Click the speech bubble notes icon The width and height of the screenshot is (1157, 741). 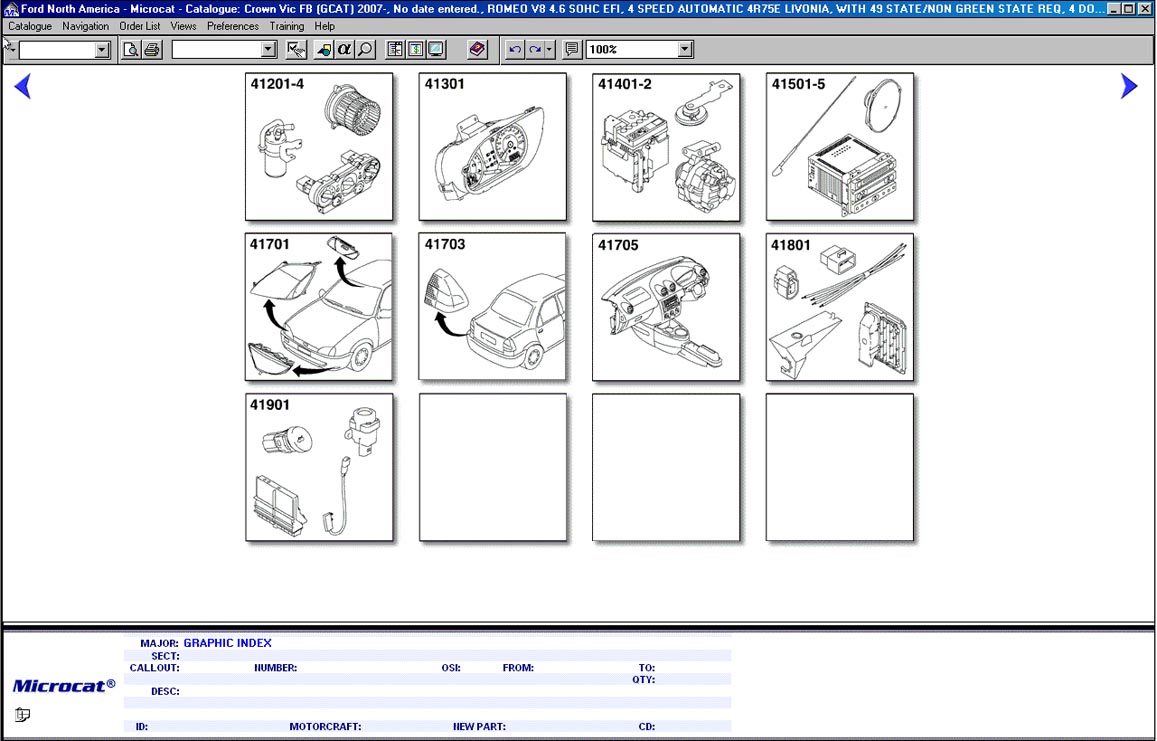(x=572, y=50)
